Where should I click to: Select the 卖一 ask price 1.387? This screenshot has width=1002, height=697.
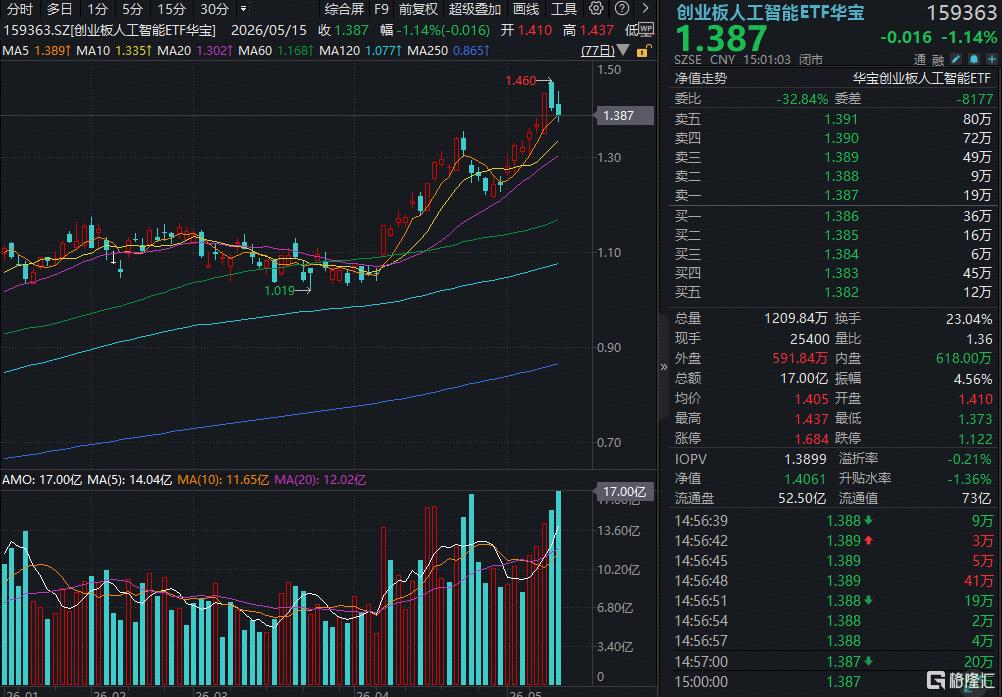pyautogui.click(x=841, y=195)
